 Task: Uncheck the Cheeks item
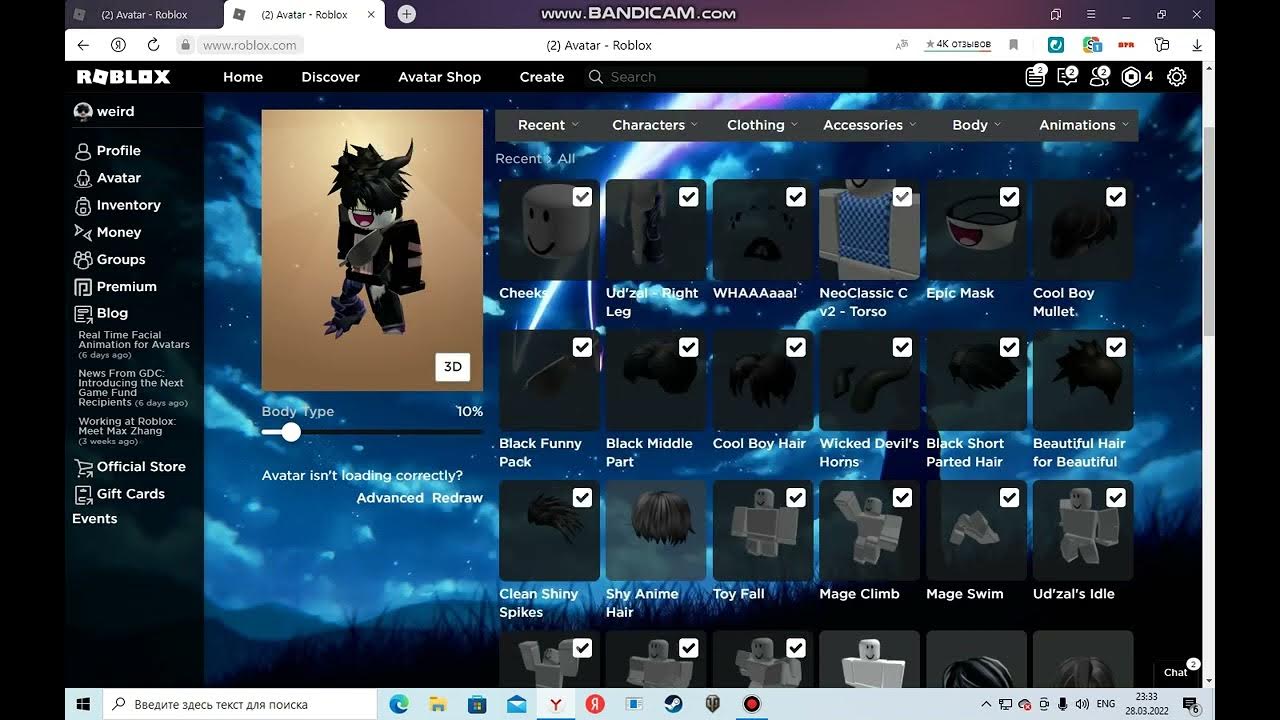pyautogui.click(x=582, y=197)
